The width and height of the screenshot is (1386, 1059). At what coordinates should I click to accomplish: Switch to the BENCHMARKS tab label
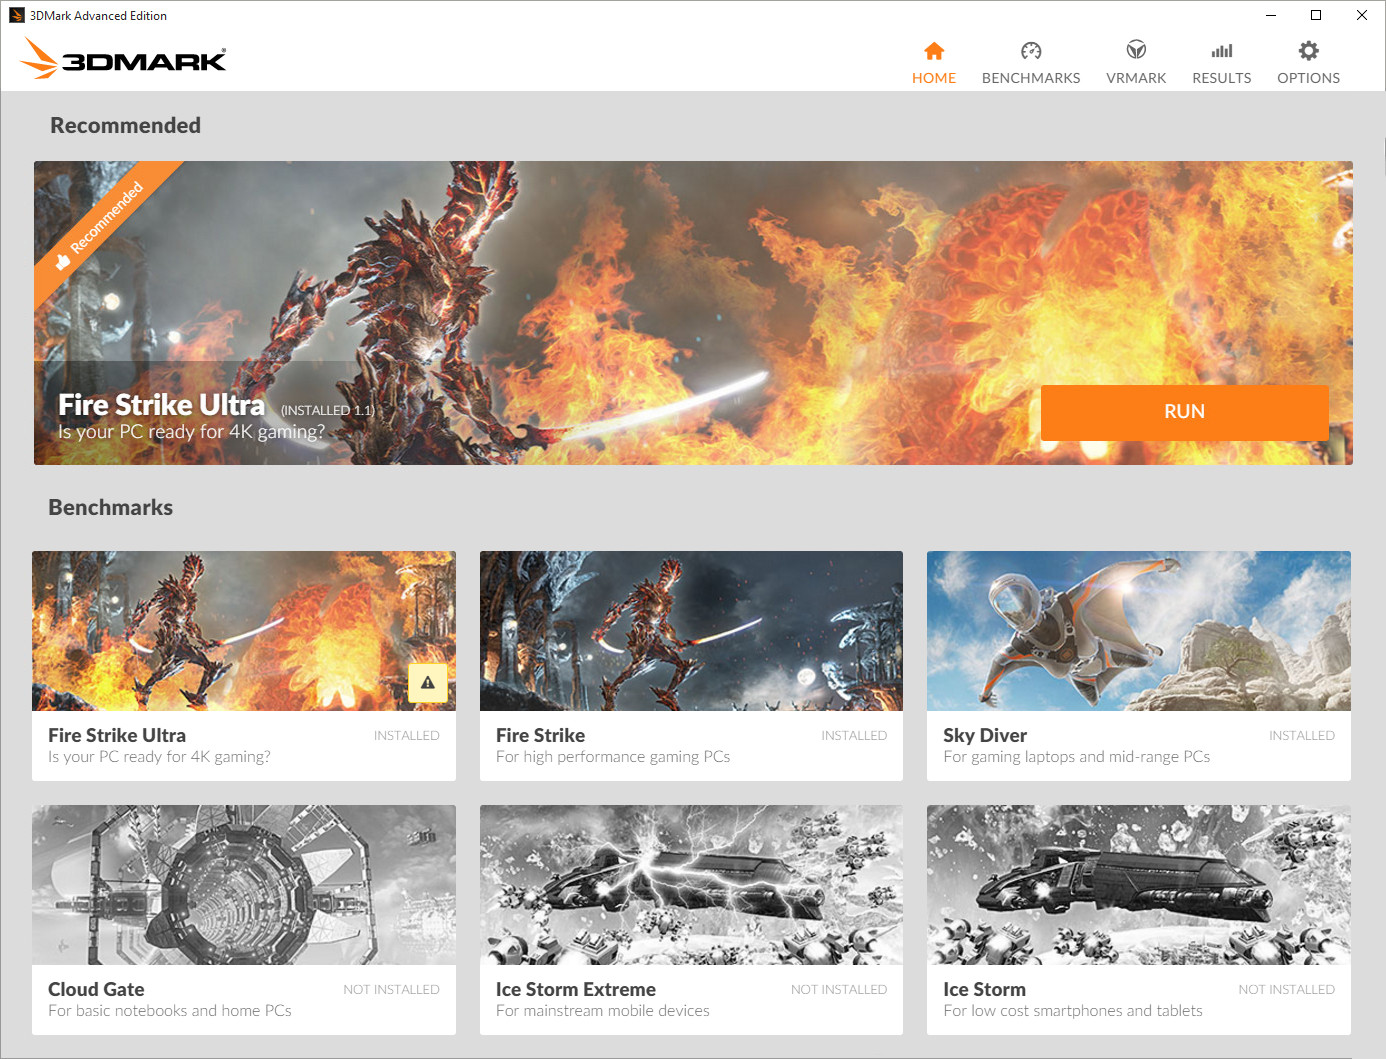tap(1031, 78)
